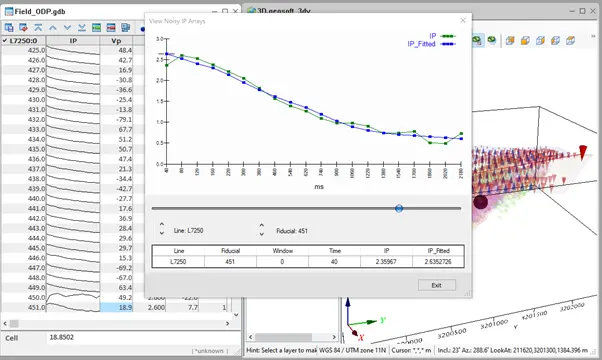Select the Vp cell with value 18.9

(116, 307)
